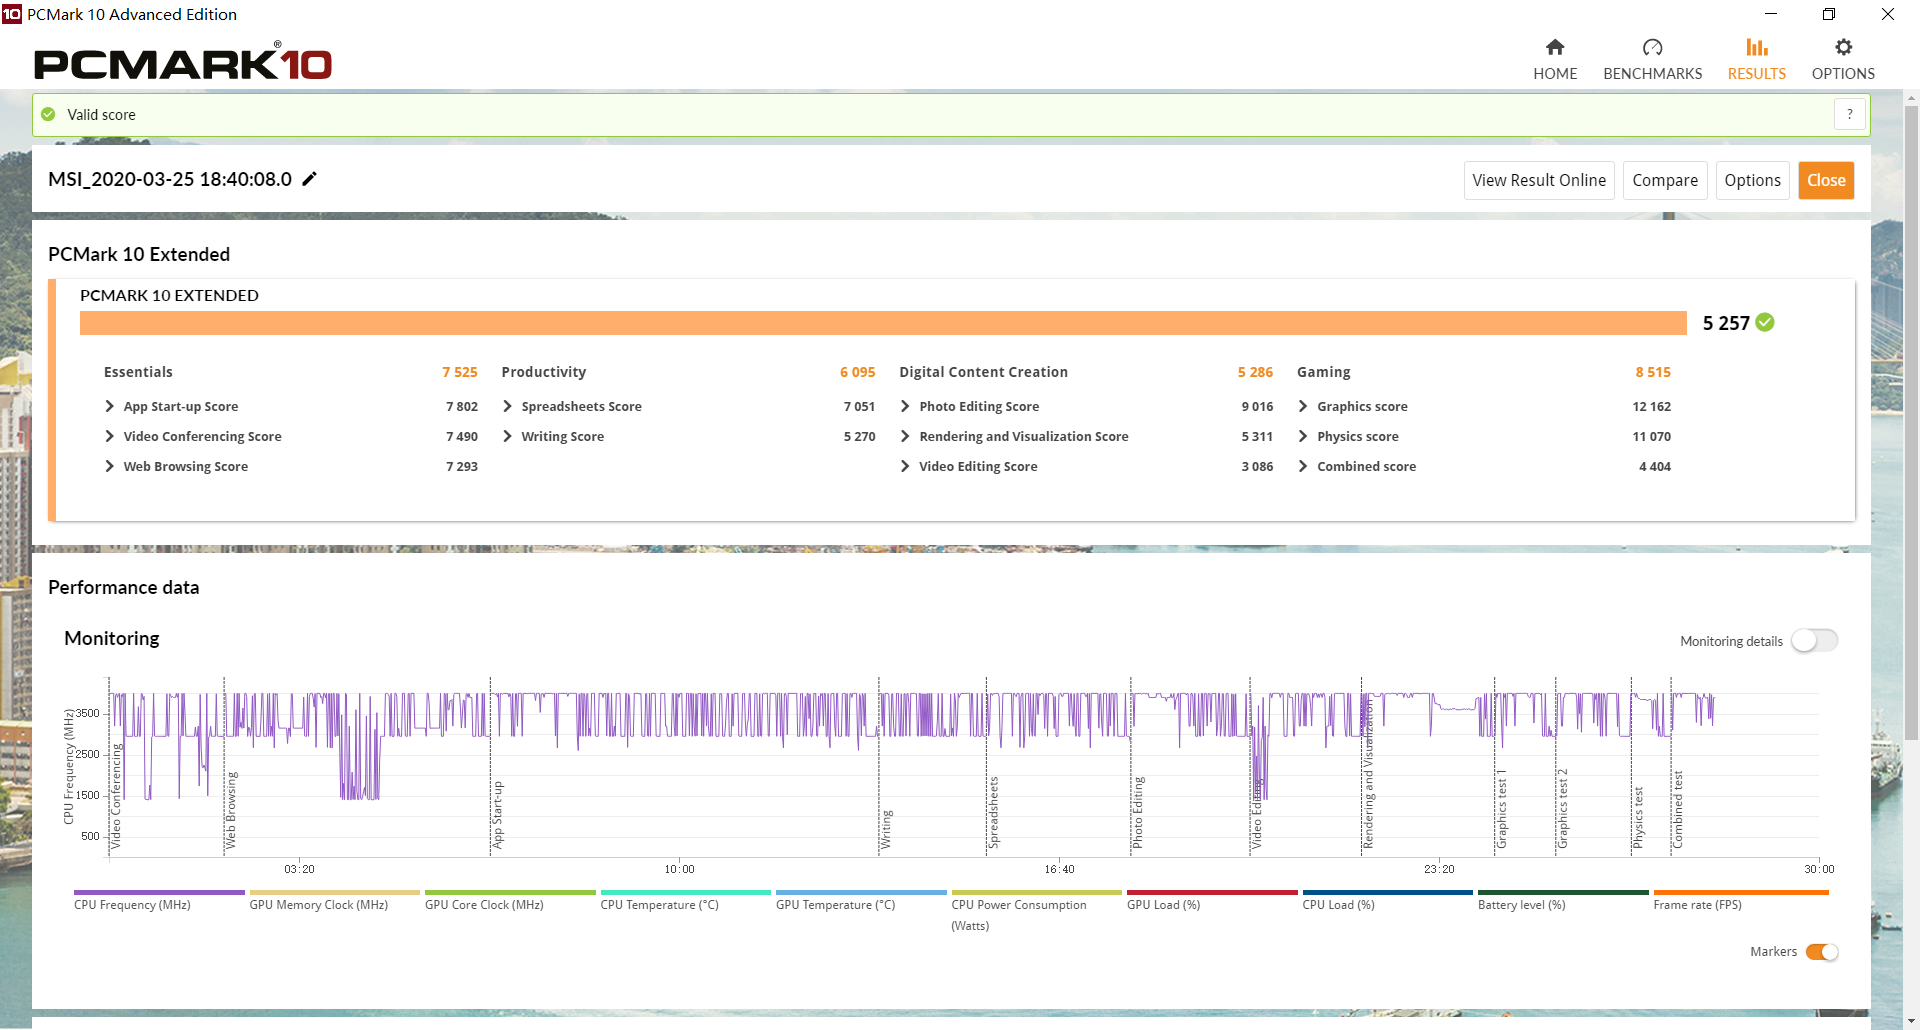1920x1030 pixels.
Task: Click the green checkmark beside 5 257
Action: pyautogui.click(x=1765, y=322)
